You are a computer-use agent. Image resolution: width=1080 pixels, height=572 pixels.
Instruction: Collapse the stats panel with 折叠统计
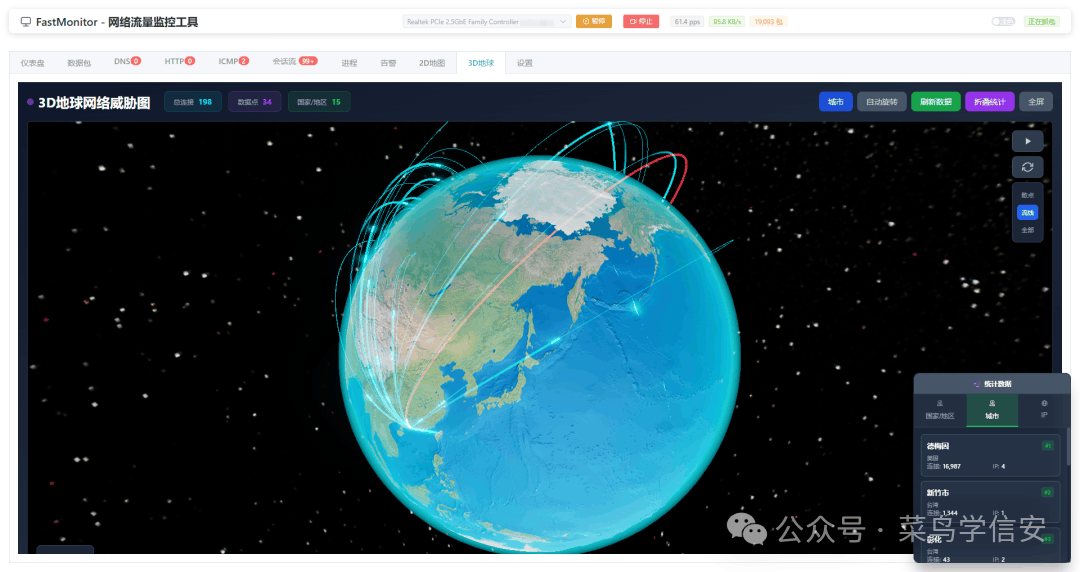[989, 102]
